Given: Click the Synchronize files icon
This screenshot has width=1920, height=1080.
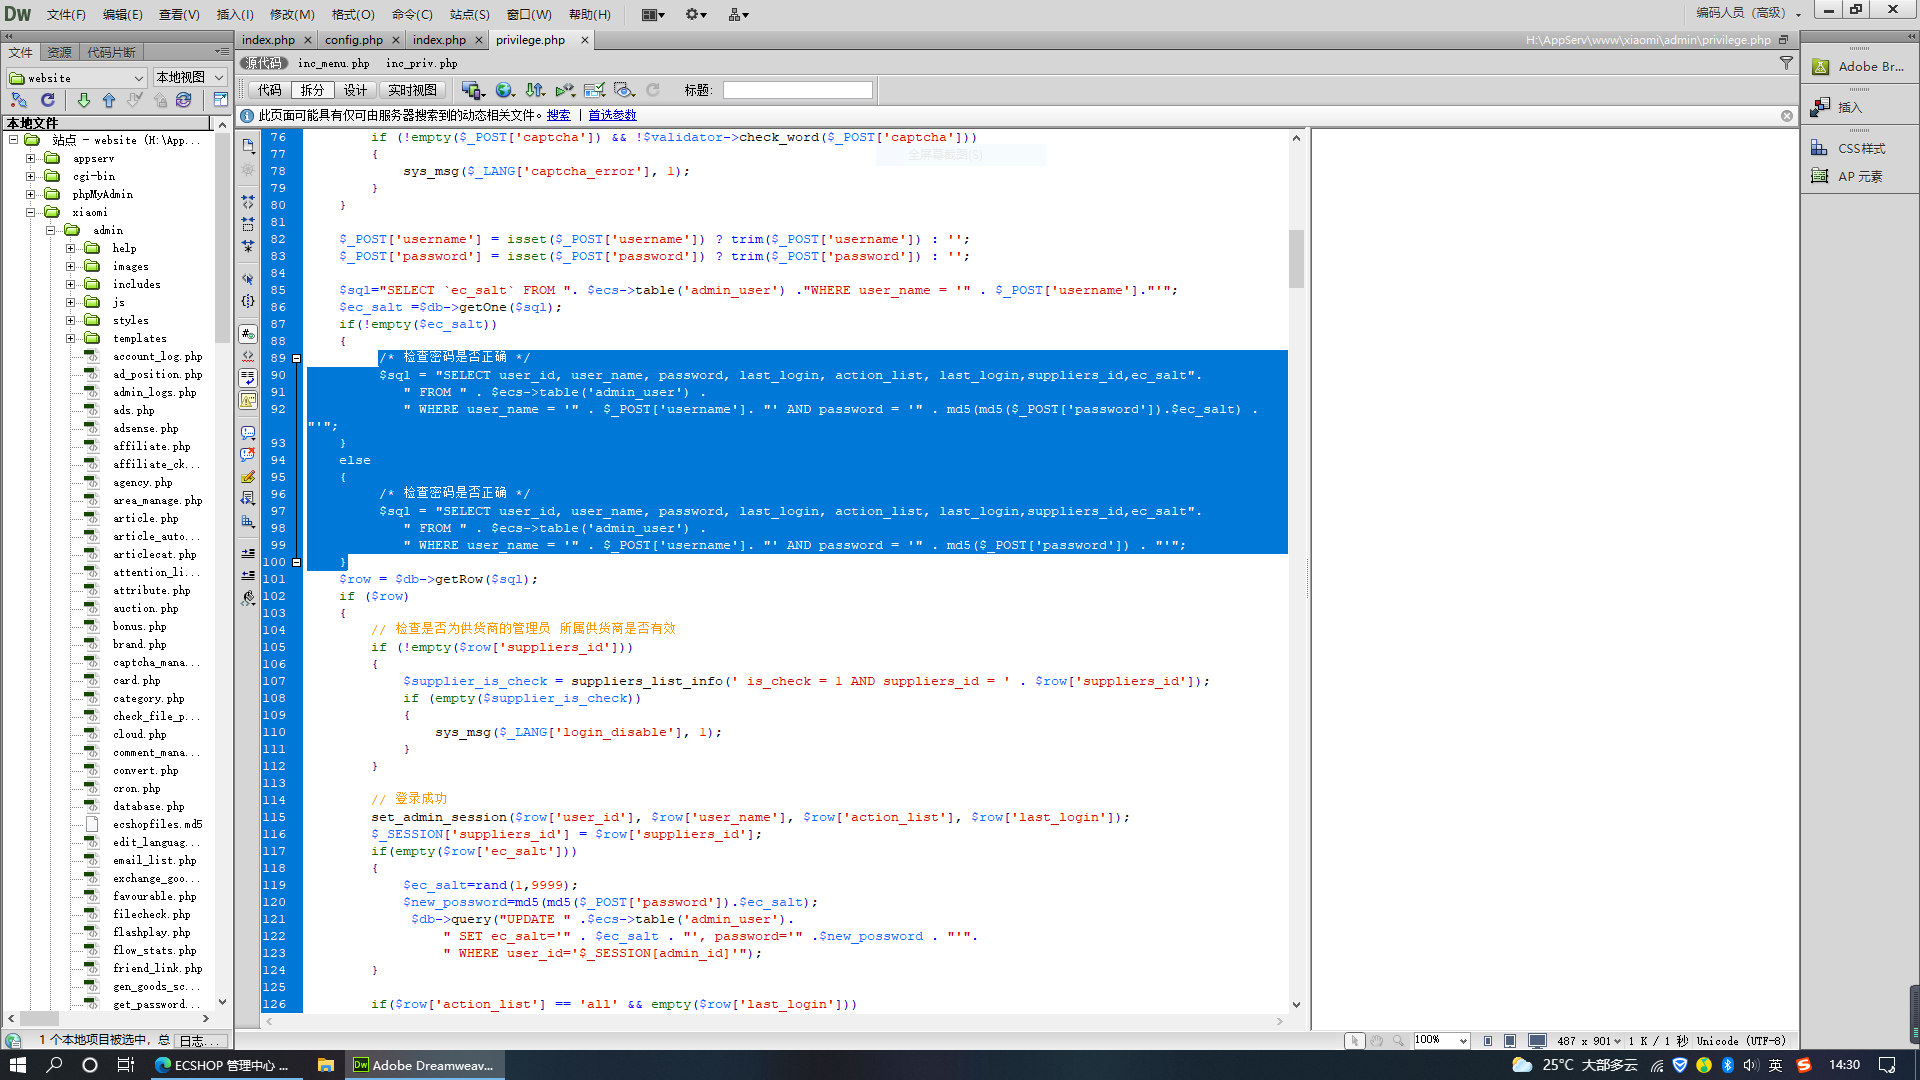Looking at the screenshot, I should (184, 100).
